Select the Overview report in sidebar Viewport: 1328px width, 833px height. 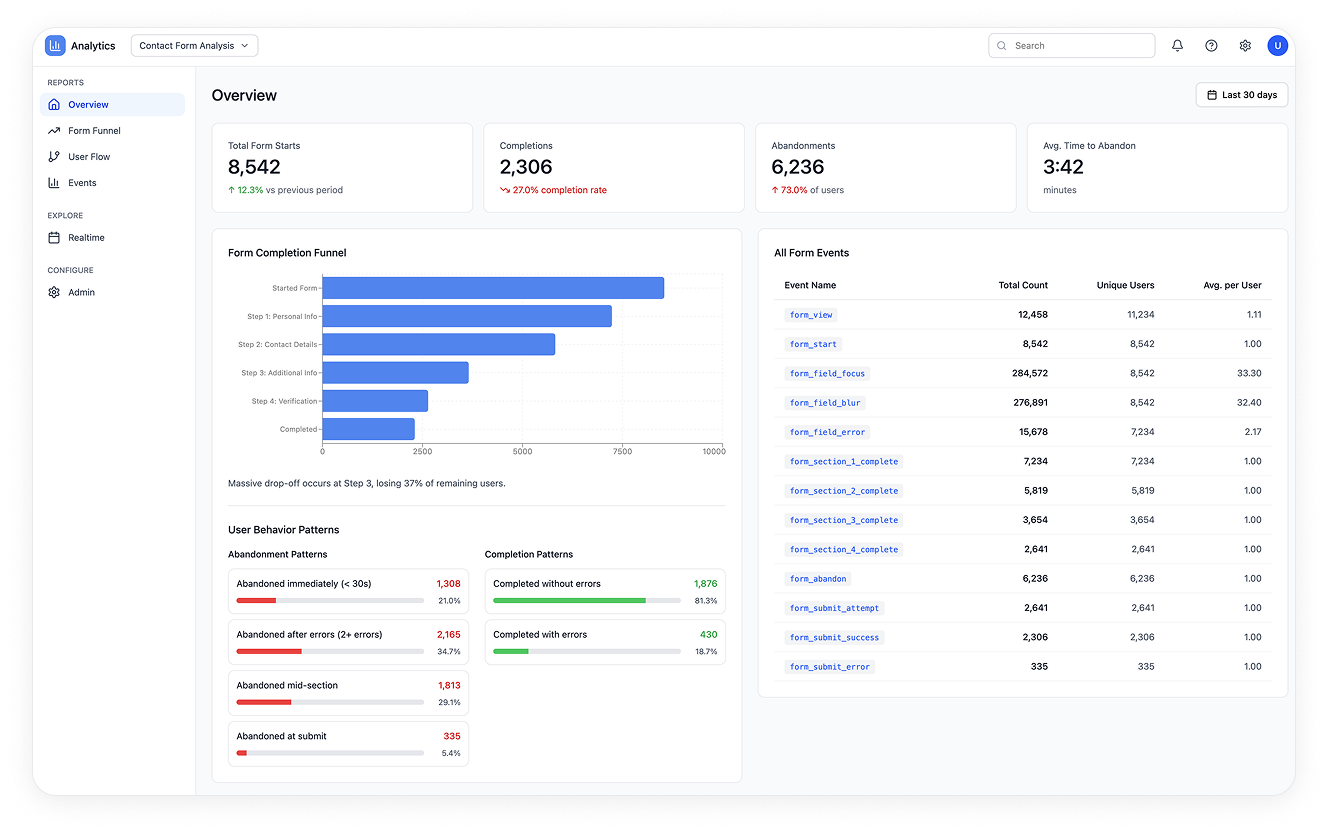(x=112, y=104)
